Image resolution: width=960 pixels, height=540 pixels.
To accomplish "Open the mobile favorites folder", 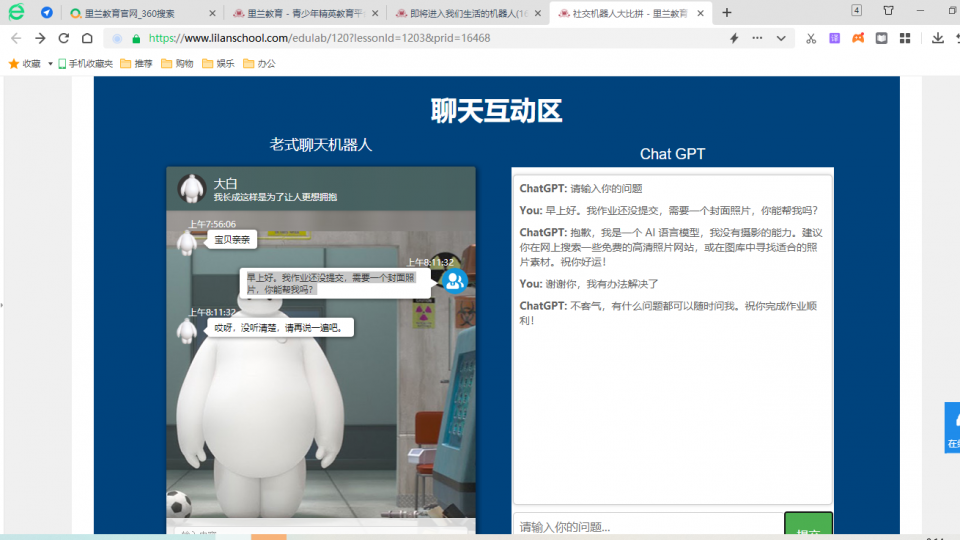I will (x=85, y=64).
